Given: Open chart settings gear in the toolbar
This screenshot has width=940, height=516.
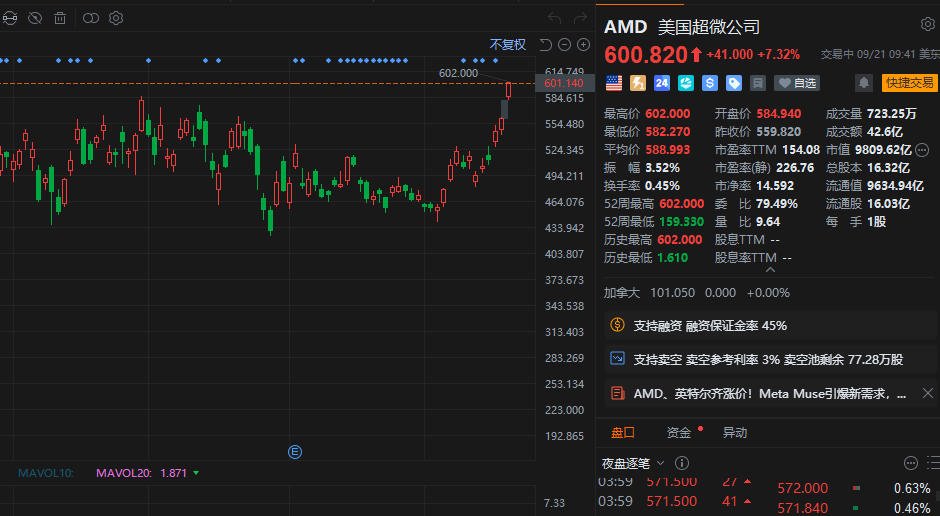Looking at the screenshot, I should click(x=116, y=18).
